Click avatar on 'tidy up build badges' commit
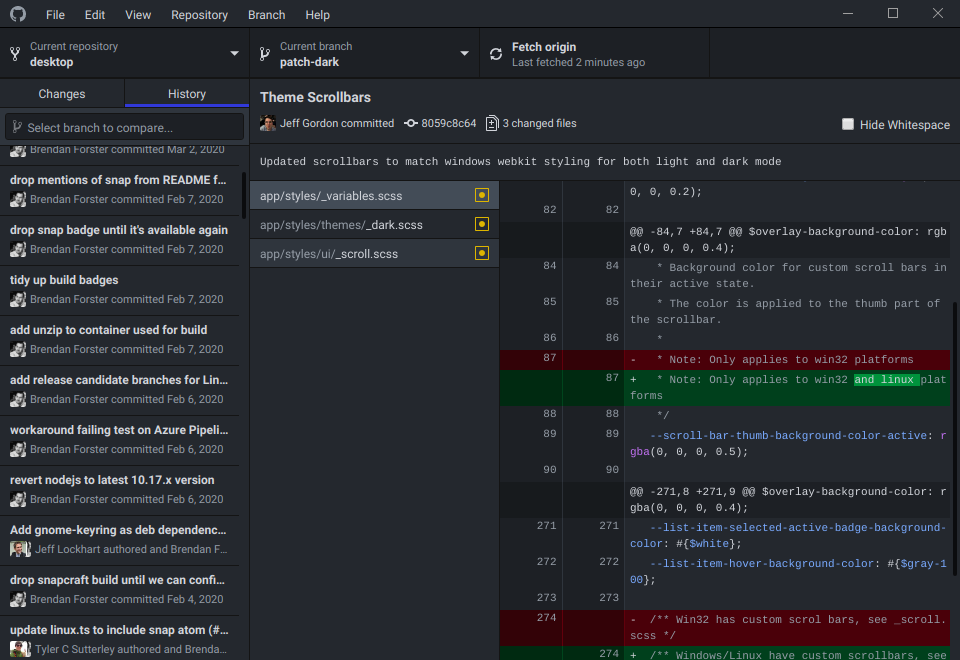Viewport: 960px width, 660px height. 18,299
